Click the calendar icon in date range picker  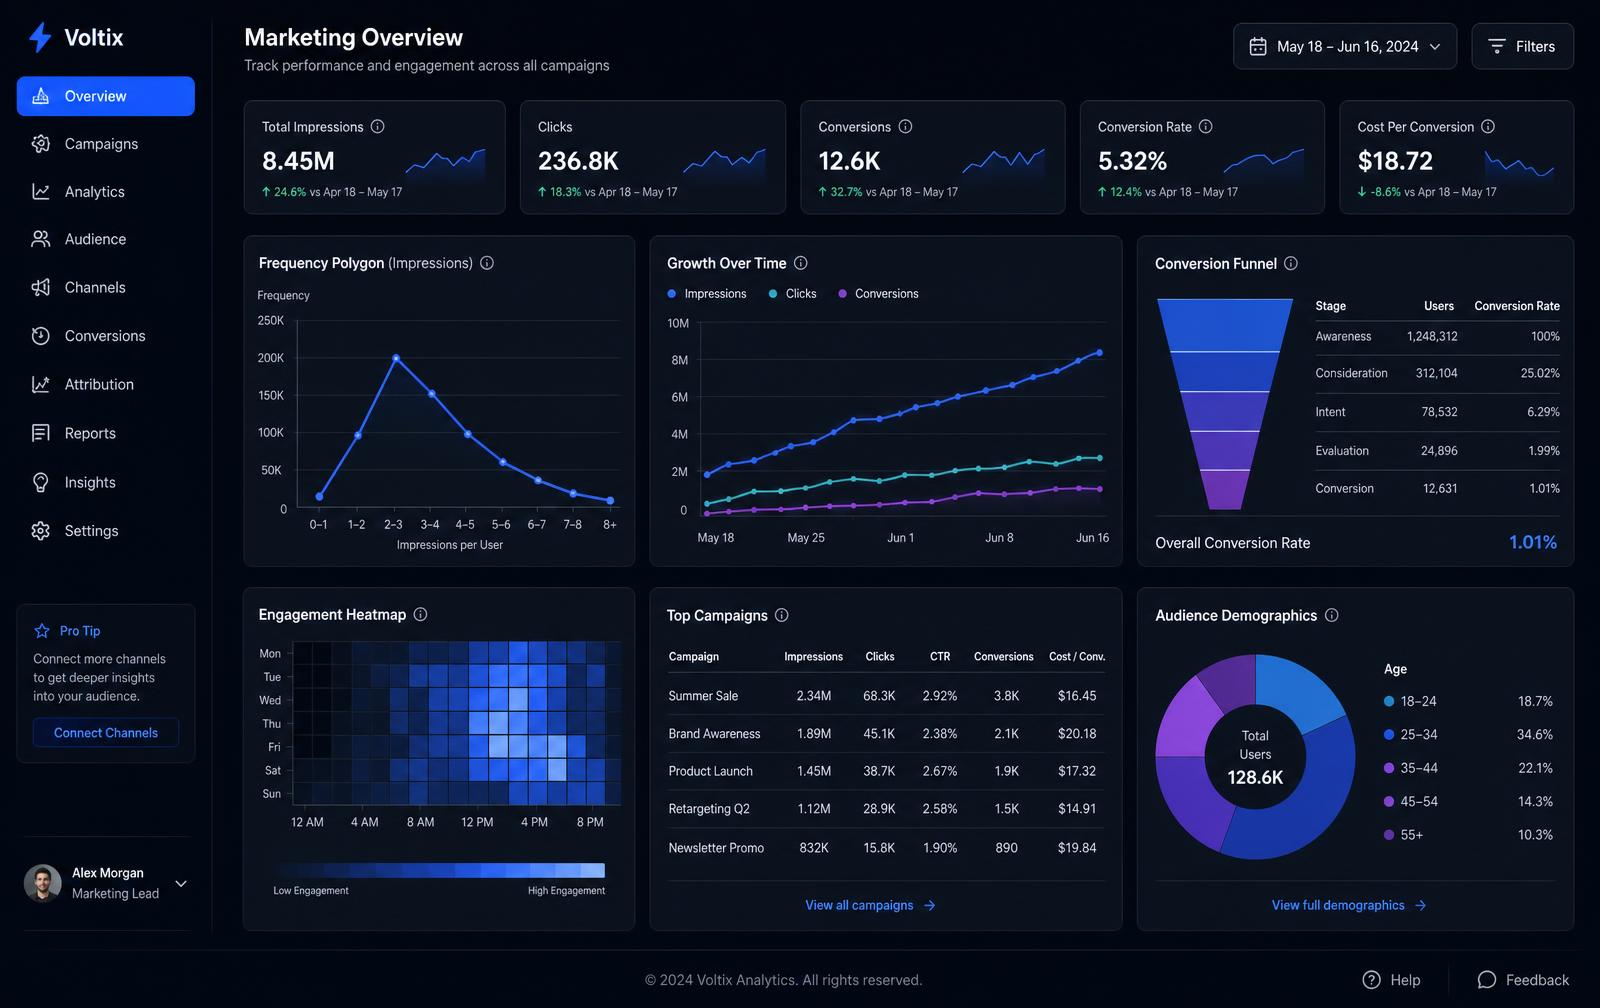point(1258,46)
